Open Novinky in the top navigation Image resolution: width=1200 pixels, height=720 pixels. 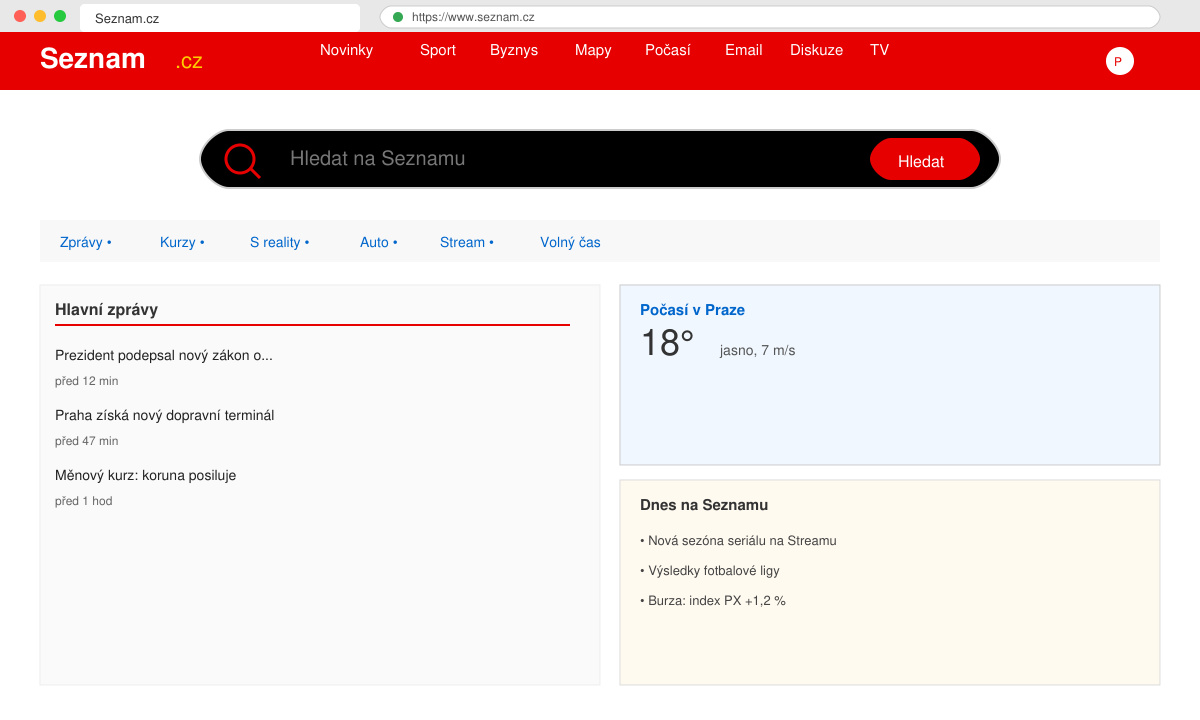346,50
